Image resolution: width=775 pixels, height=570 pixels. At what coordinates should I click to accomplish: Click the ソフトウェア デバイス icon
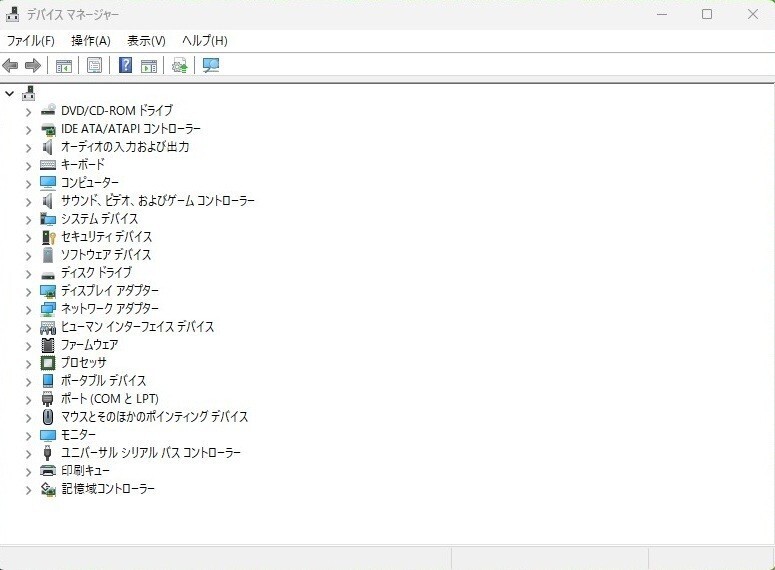[47, 255]
